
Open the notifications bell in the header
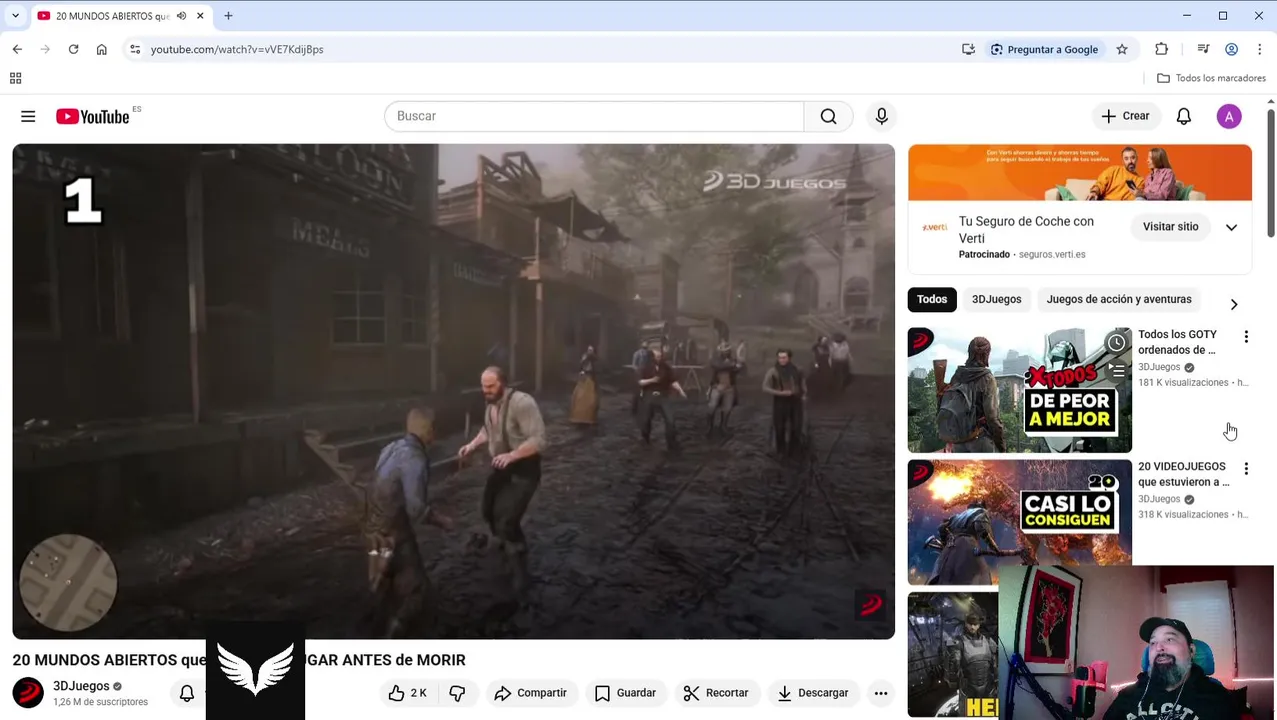coord(1183,116)
